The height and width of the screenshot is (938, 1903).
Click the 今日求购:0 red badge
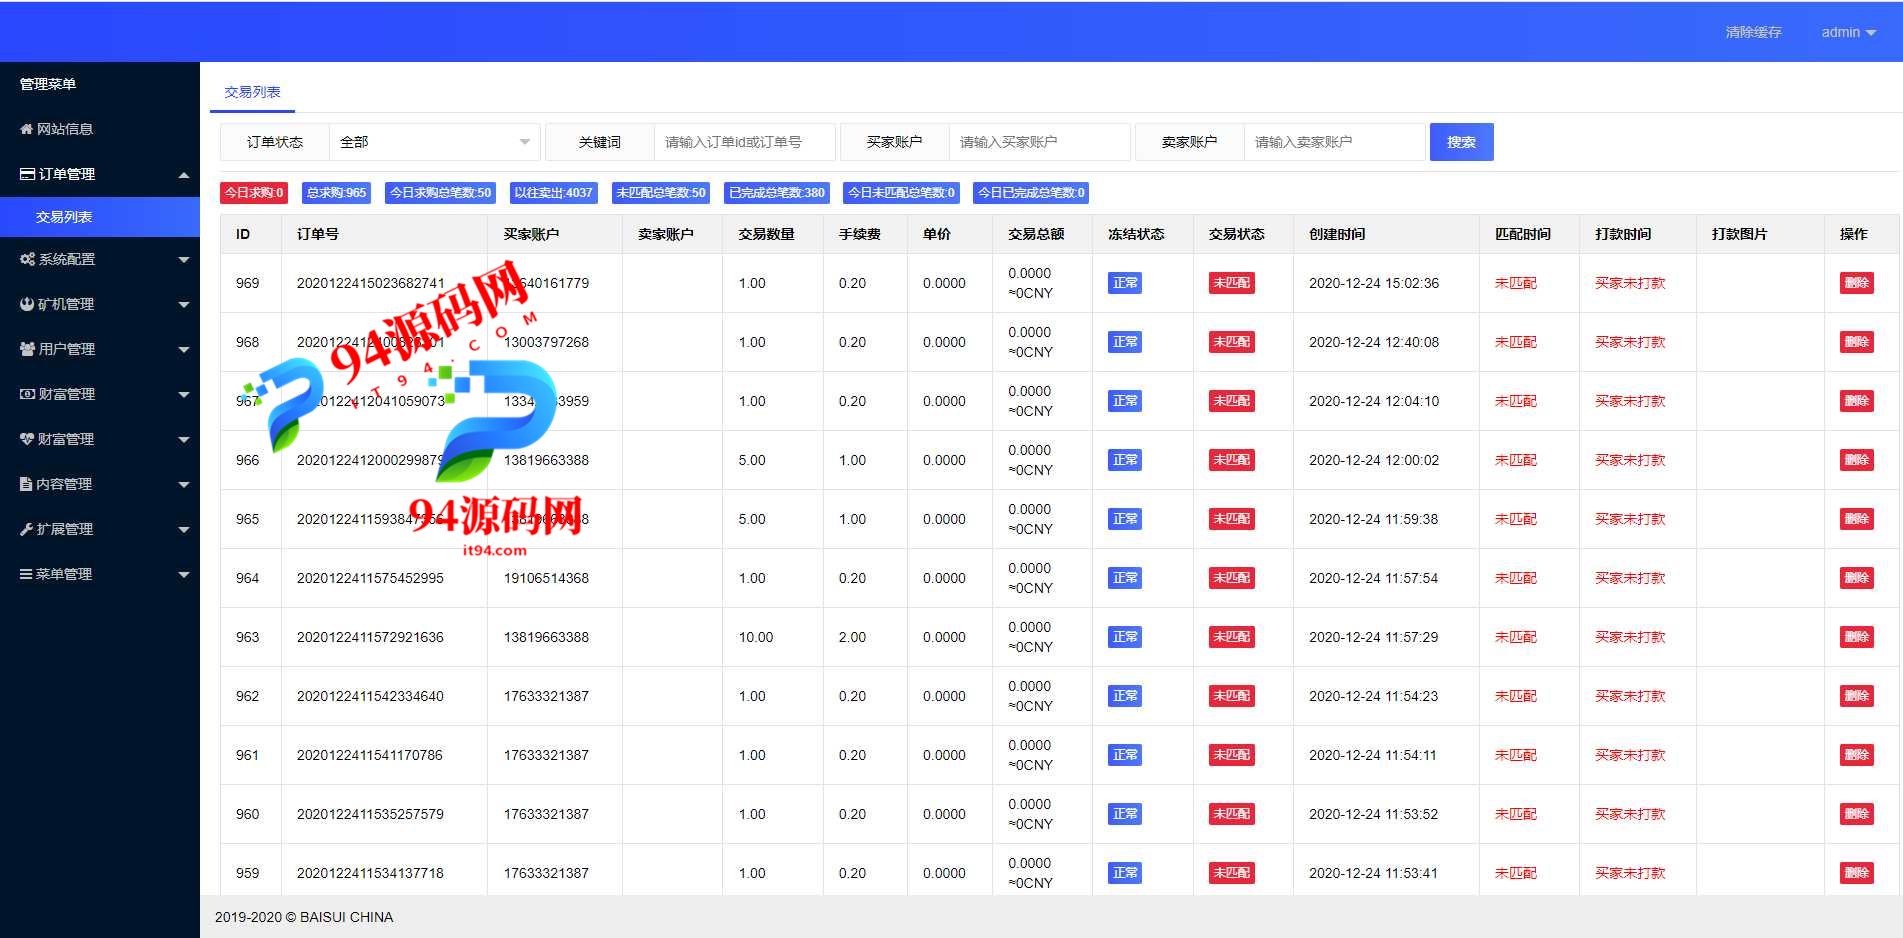pyautogui.click(x=254, y=193)
